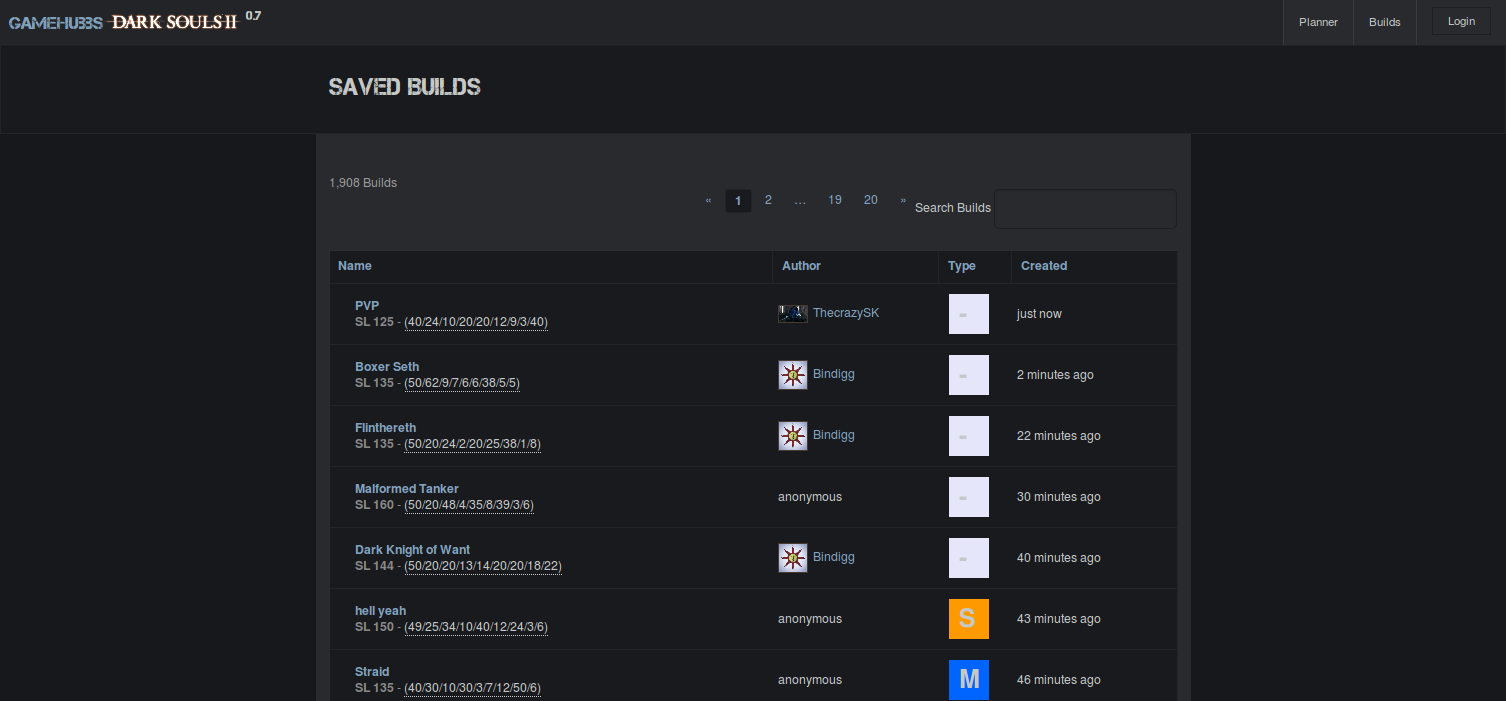This screenshot has height=701, width=1506.
Task: Click ThecrazySK's avatar image
Action: pos(793,314)
